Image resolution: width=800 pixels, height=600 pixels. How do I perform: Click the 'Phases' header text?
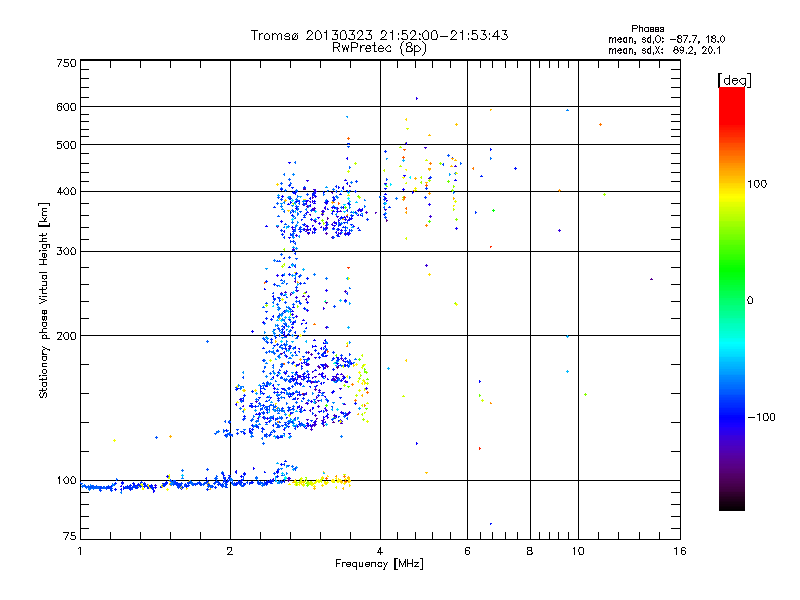(647, 29)
